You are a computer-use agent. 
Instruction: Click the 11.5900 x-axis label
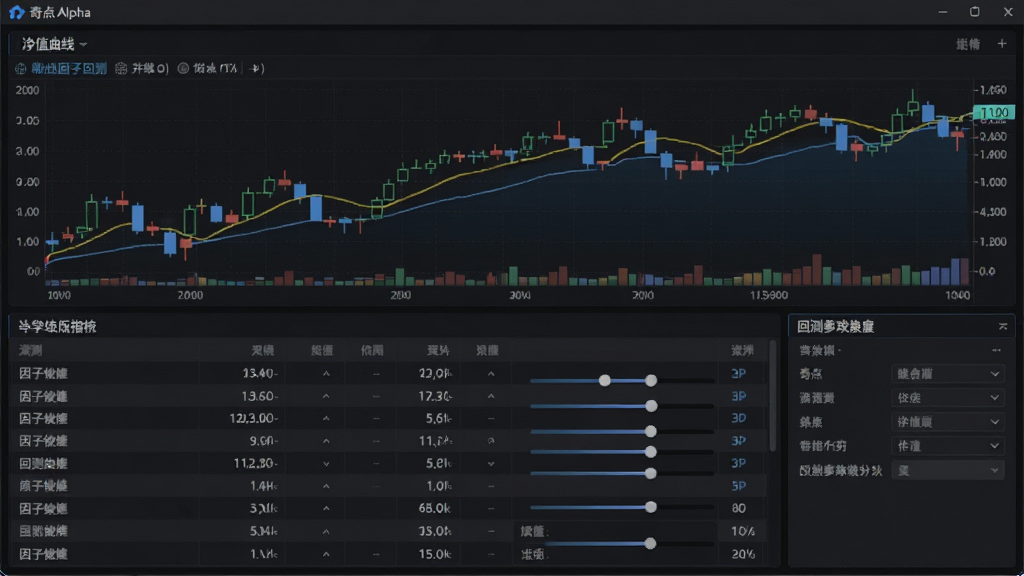click(x=769, y=295)
